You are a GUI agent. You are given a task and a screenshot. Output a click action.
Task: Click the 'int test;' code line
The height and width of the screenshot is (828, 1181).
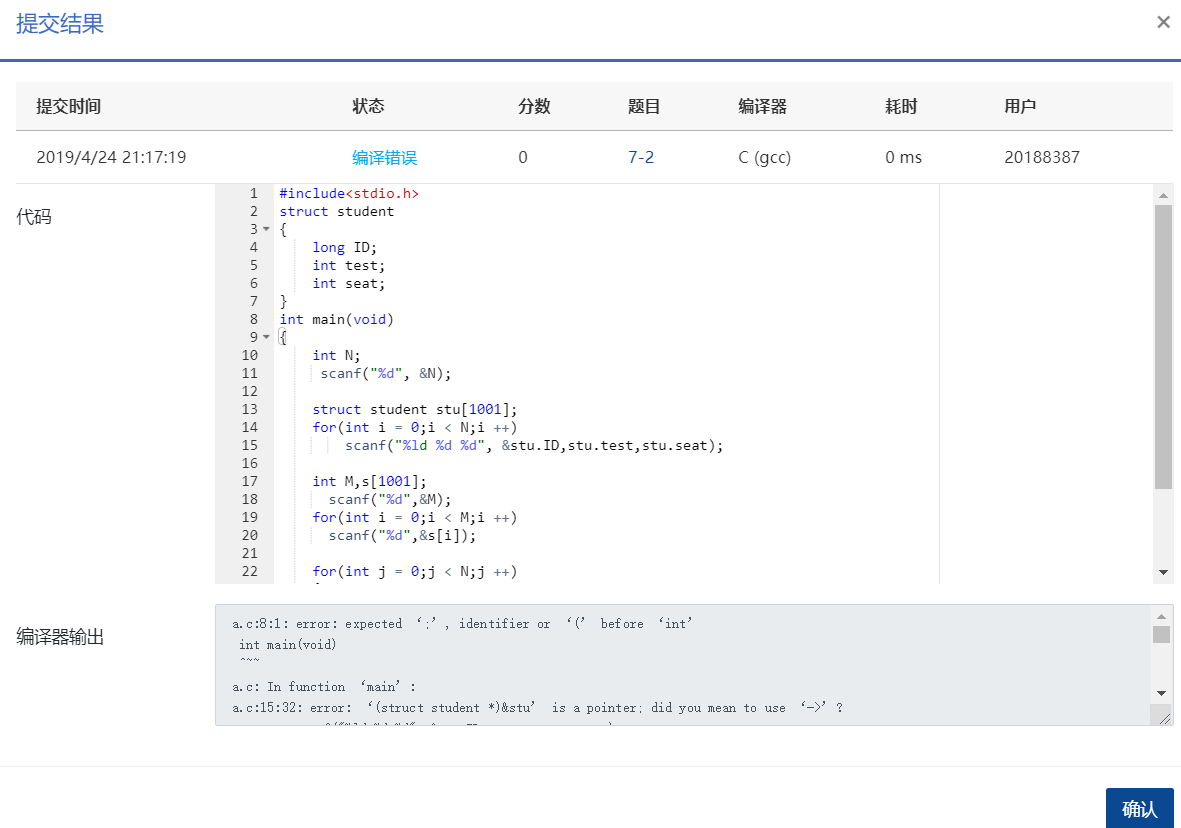(x=349, y=265)
